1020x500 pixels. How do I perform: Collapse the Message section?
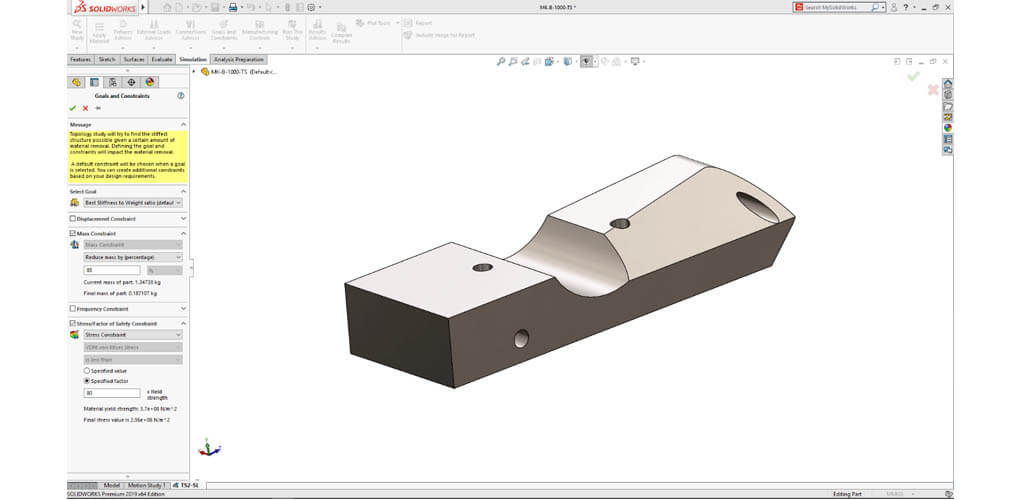pos(183,124)
